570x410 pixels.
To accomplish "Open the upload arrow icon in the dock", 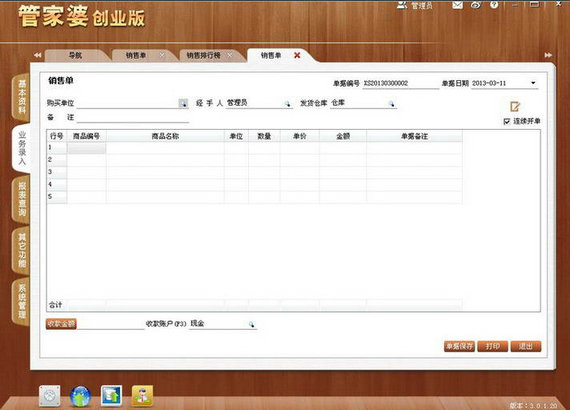I will [x=111, y=396].
